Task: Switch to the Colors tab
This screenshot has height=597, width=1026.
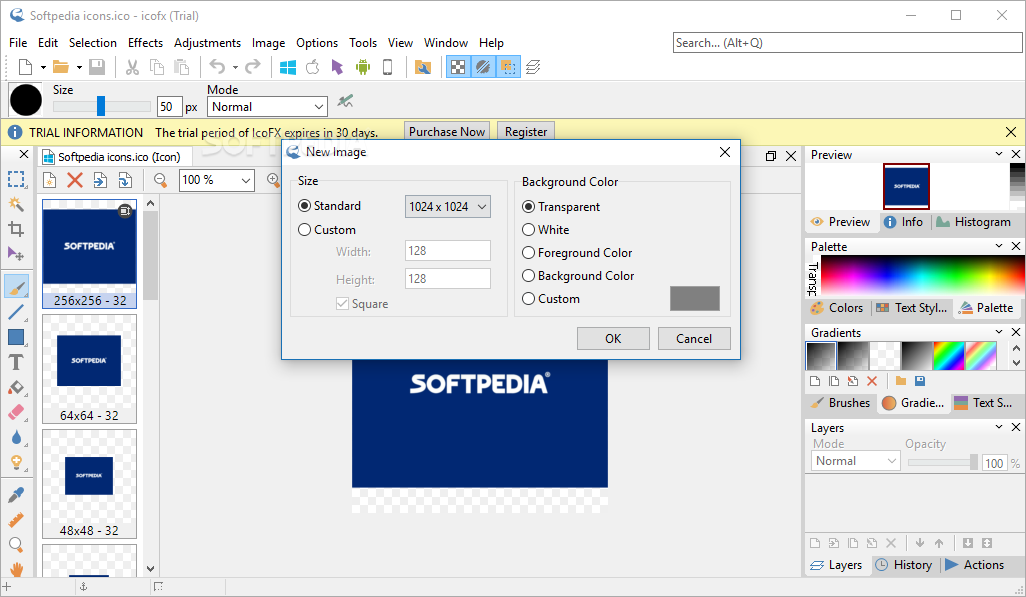Action: (x=837, y=308)
